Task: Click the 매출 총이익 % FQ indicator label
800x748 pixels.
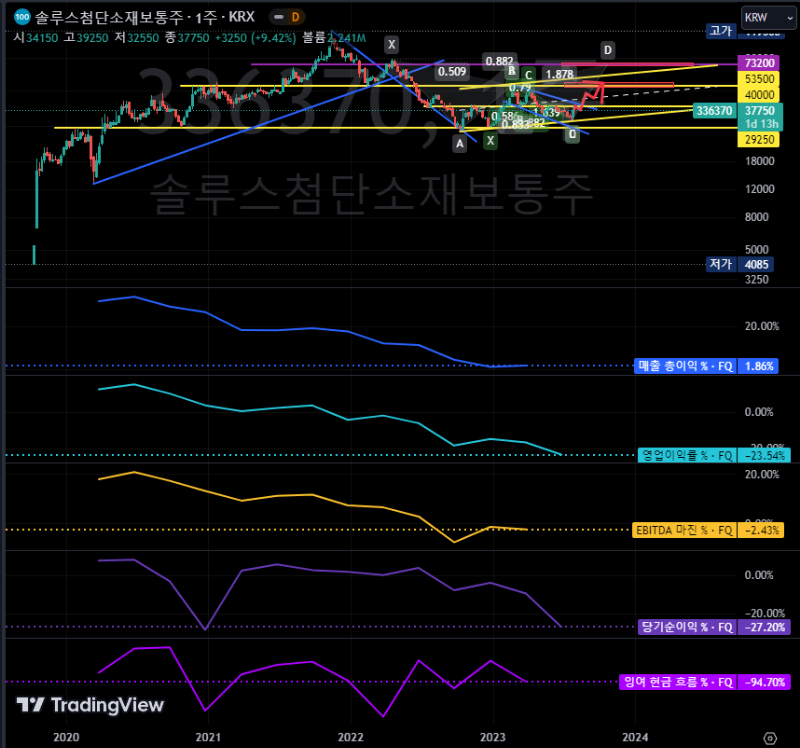Action: (x=685, y=366)
